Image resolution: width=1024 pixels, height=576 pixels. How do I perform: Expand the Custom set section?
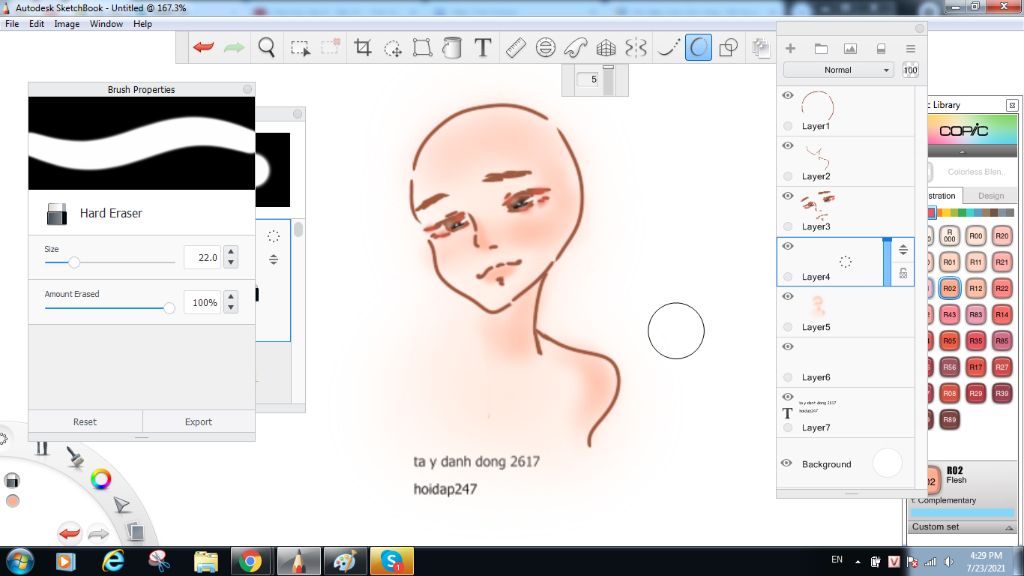[962, 527]
